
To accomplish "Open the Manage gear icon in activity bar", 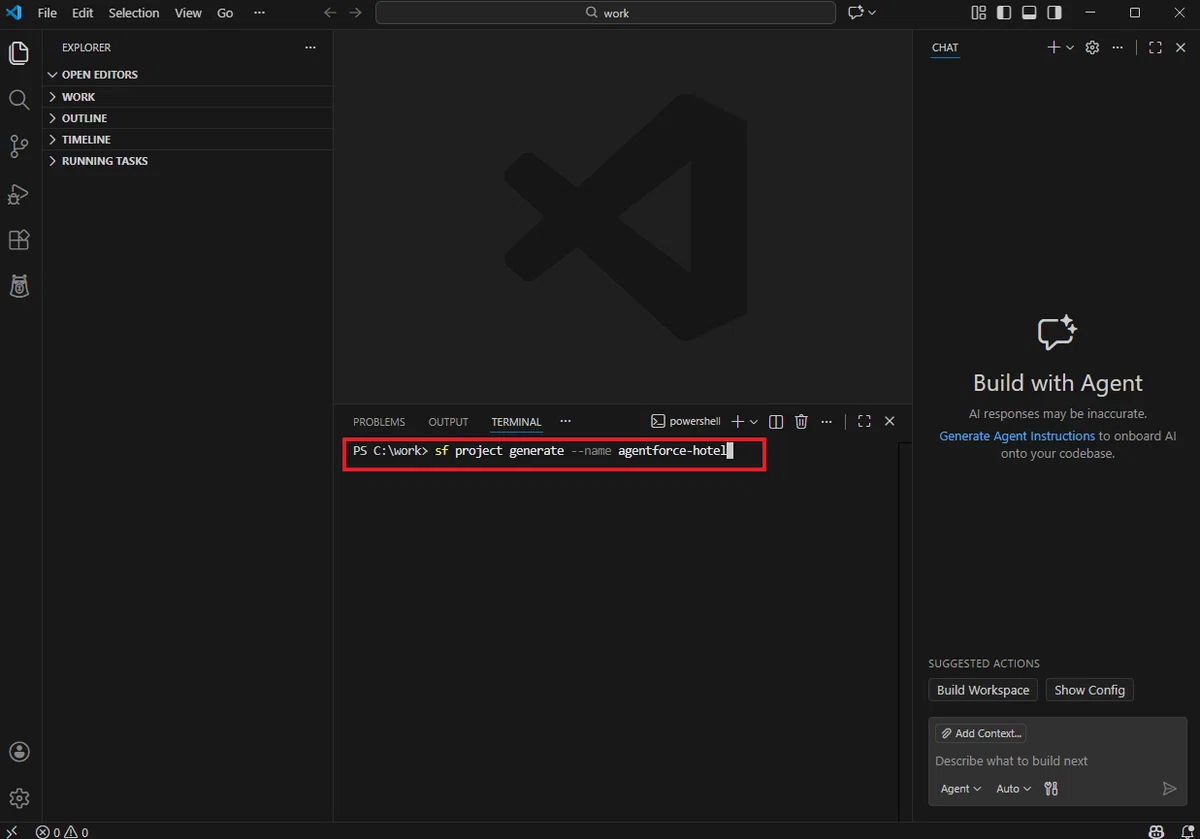I will 19,798.
